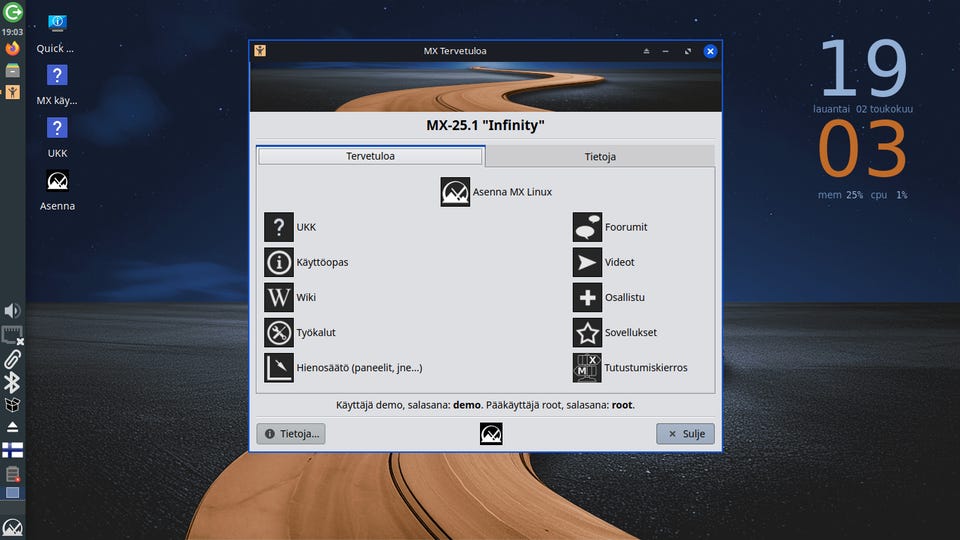Click the Sulje button

coord(685,433)
